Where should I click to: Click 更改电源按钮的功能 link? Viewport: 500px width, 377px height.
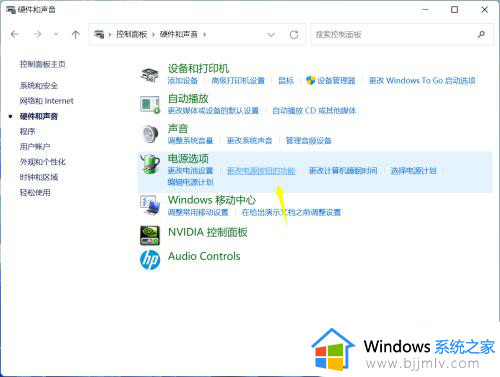(x=261, y=170)
